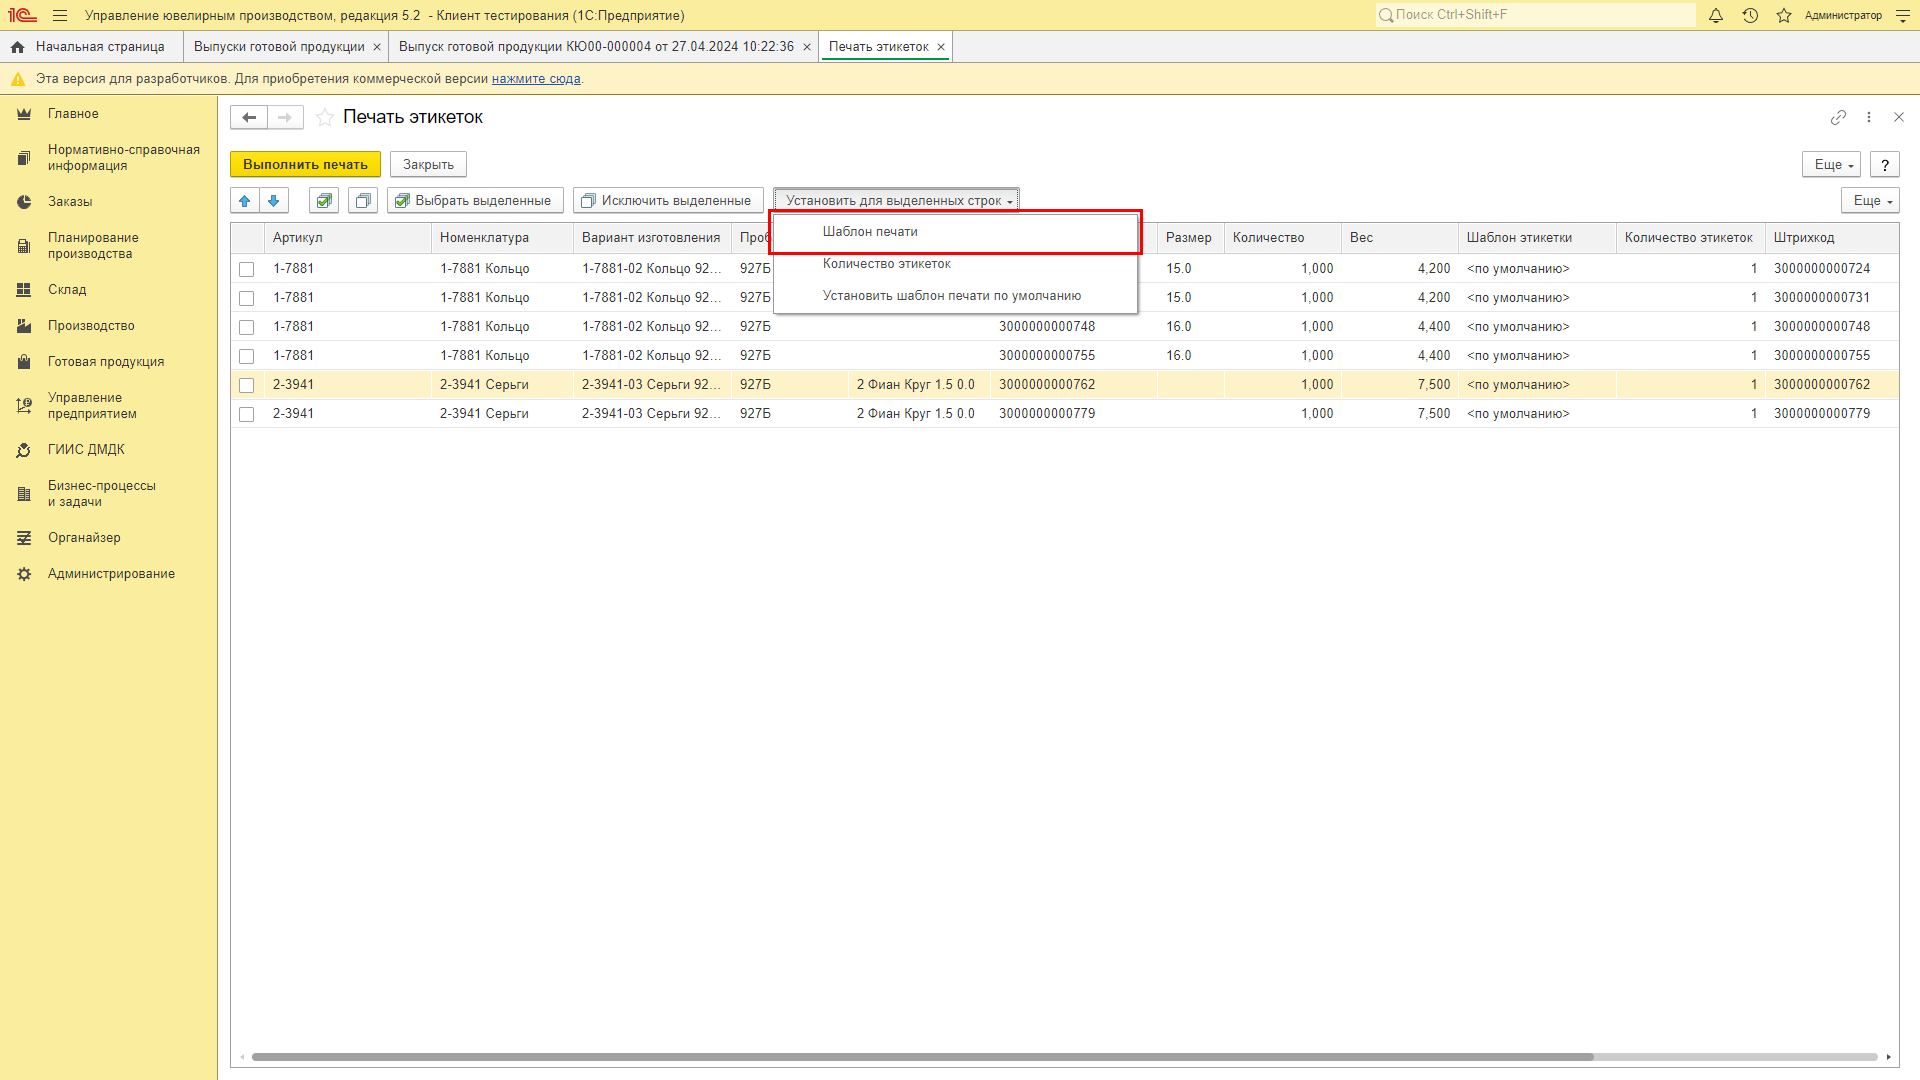
Task: Go forward with the right arrow button
Action: click(x=285, y=117)
